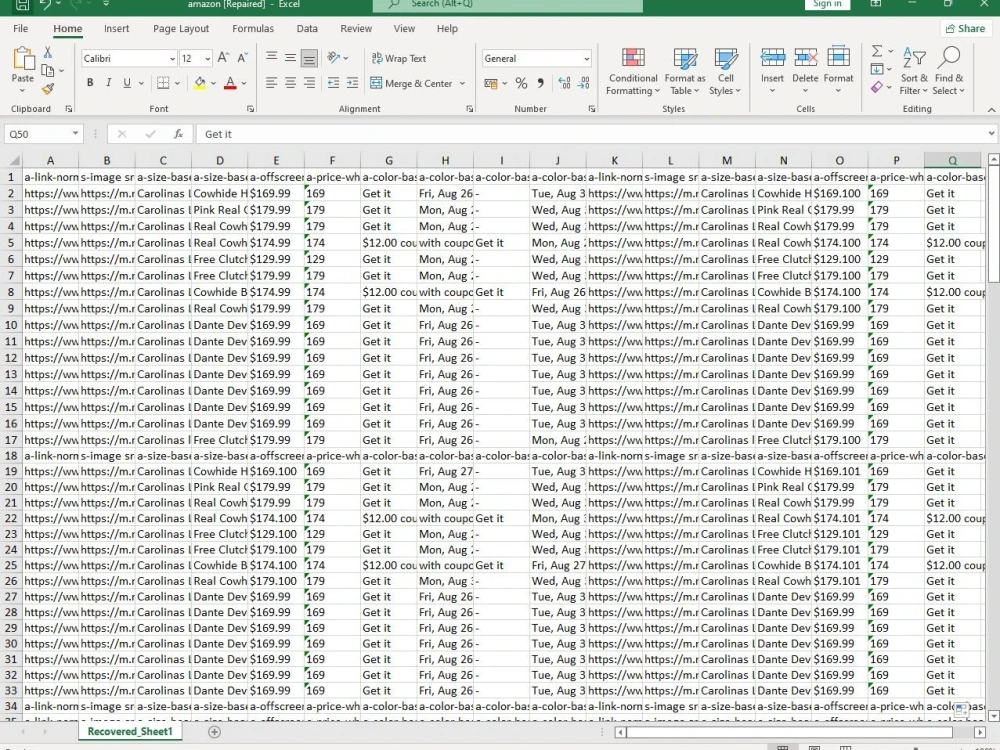The image size is (1000, 750).
Task: Click the Name Box showing Q50
Action: 43,134
